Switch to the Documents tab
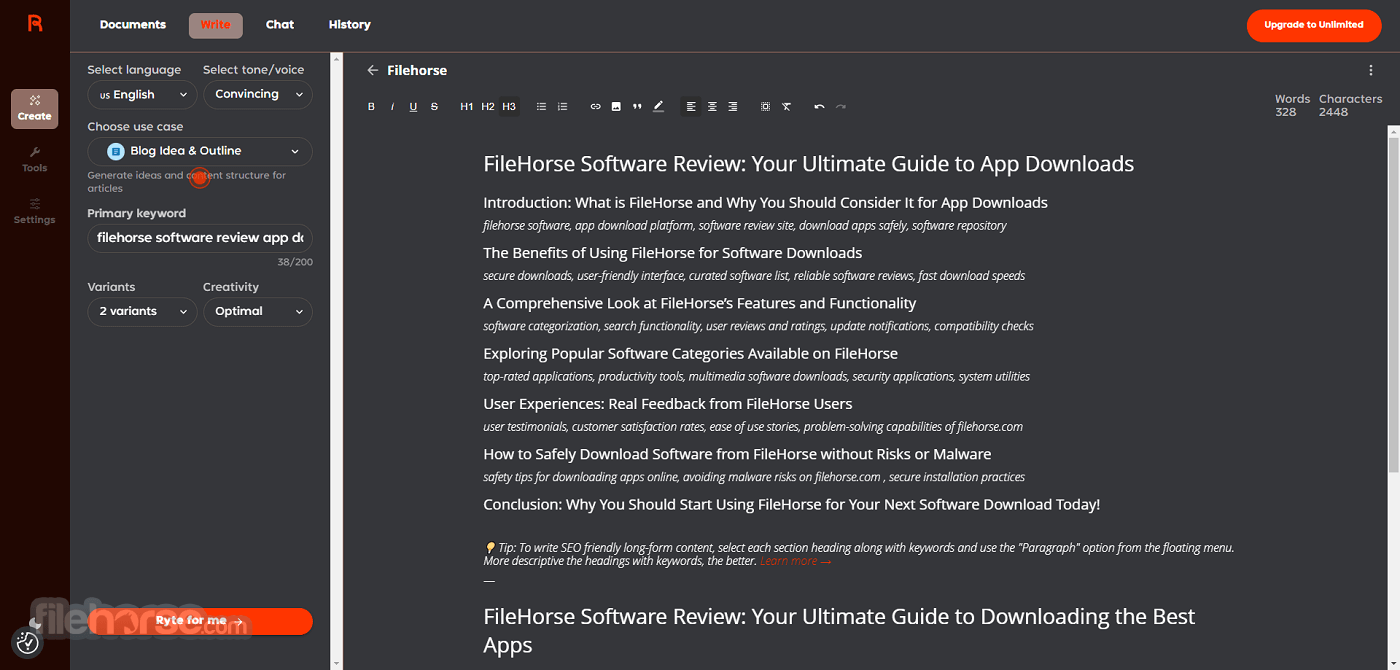 click(x=133, y=25)
